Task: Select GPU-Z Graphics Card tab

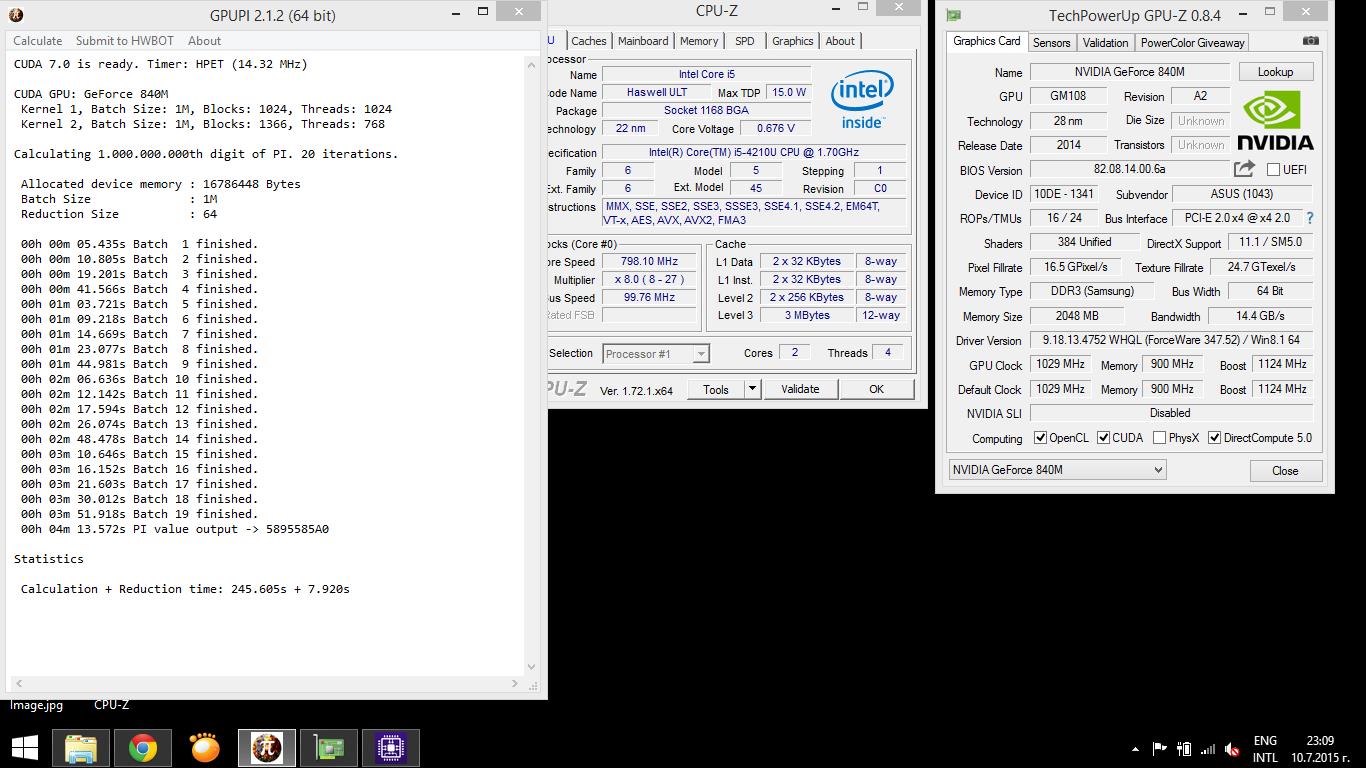Action: tap(986, 41)
